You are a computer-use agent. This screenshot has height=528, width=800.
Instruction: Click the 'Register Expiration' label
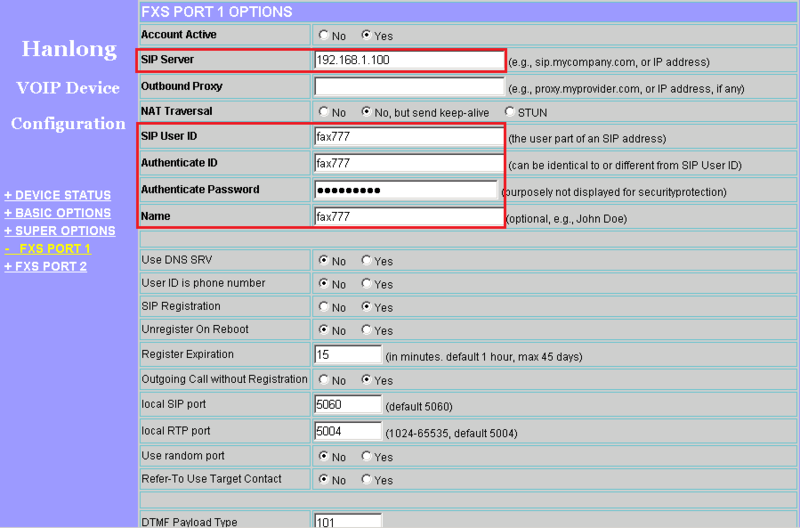[x=187, y=354]
